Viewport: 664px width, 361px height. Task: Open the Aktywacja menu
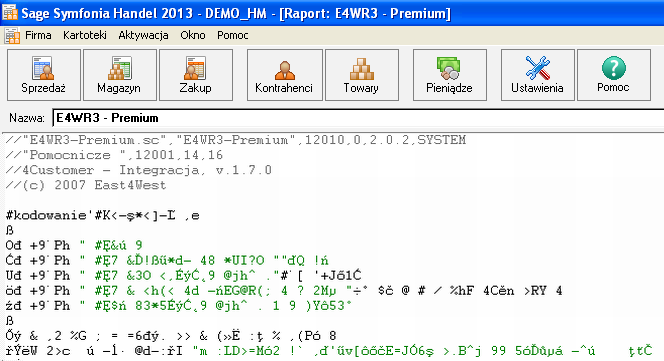click(x=143, y=35)
